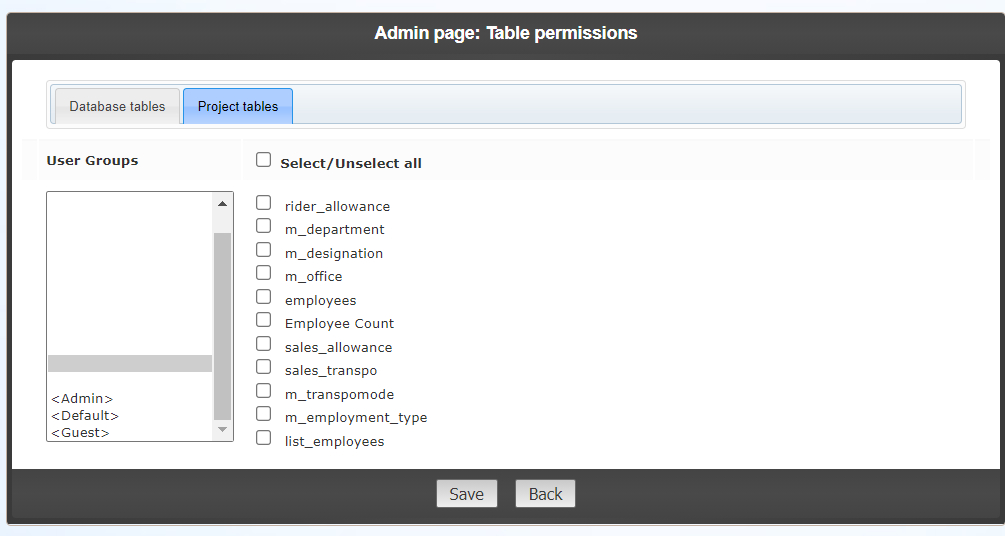Toggle the m_office checkbox
The width and height of the screenshot is (1005, 536).
click(x=264, y=273)
